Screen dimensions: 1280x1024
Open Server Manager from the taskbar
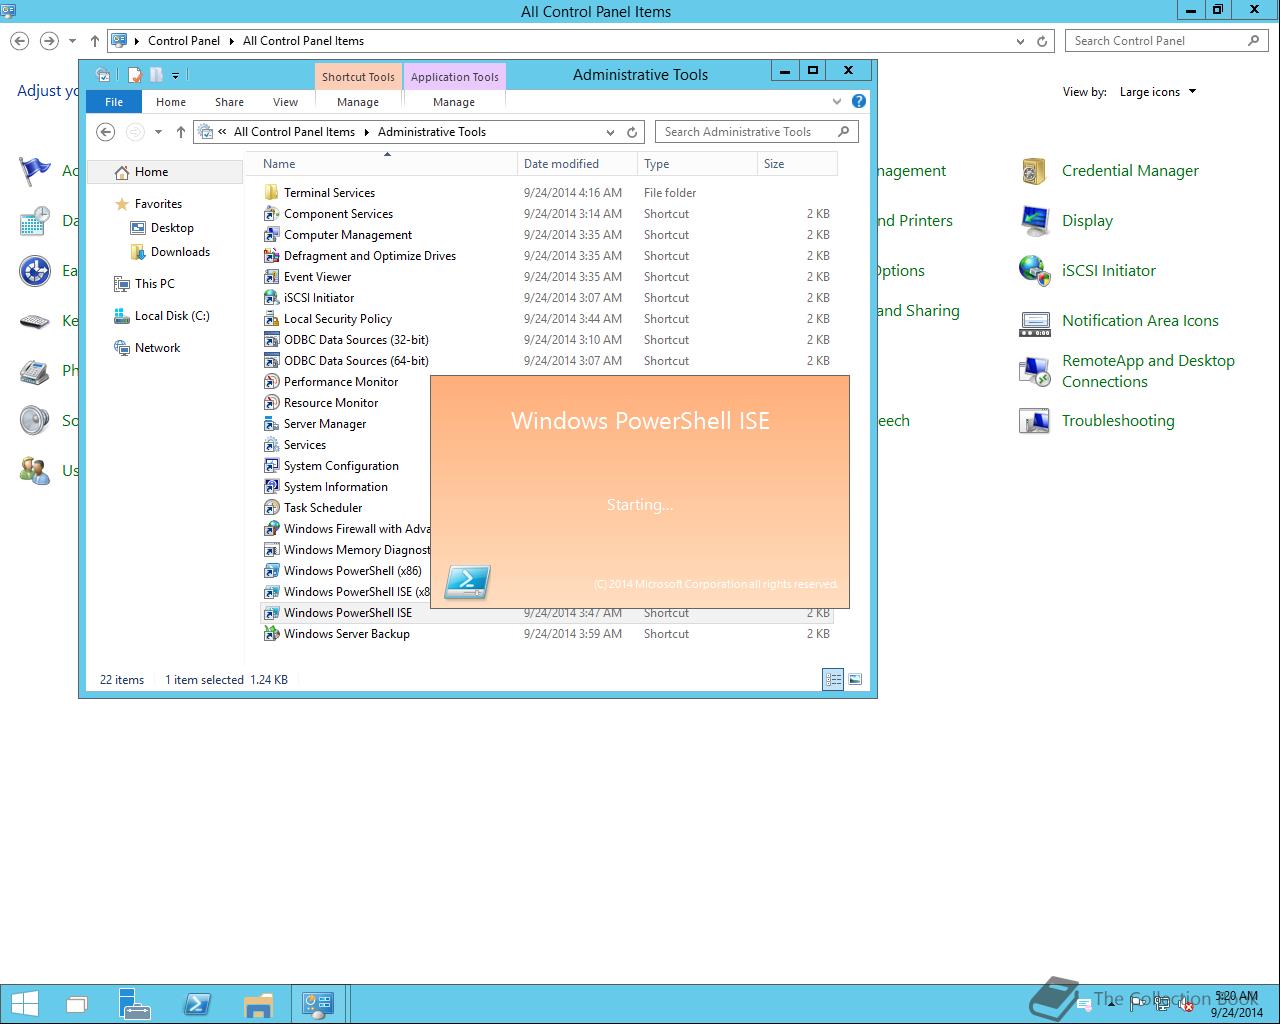[x=134, y=1004]
